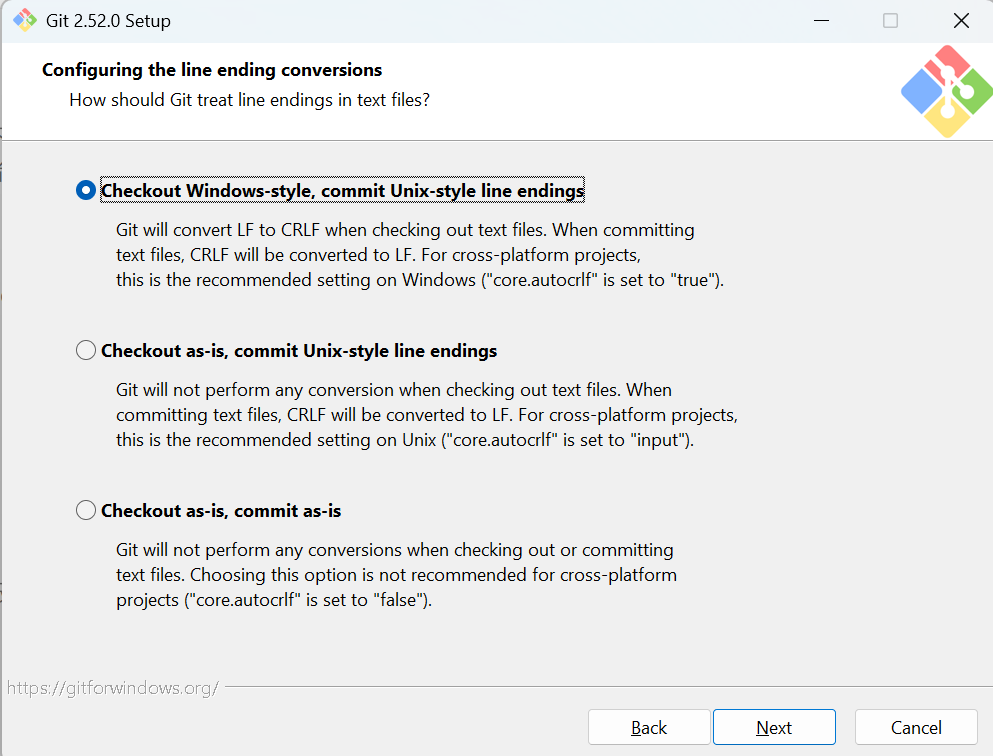Click the core.autocrlf "input" description paragraph

coord(427,415)
